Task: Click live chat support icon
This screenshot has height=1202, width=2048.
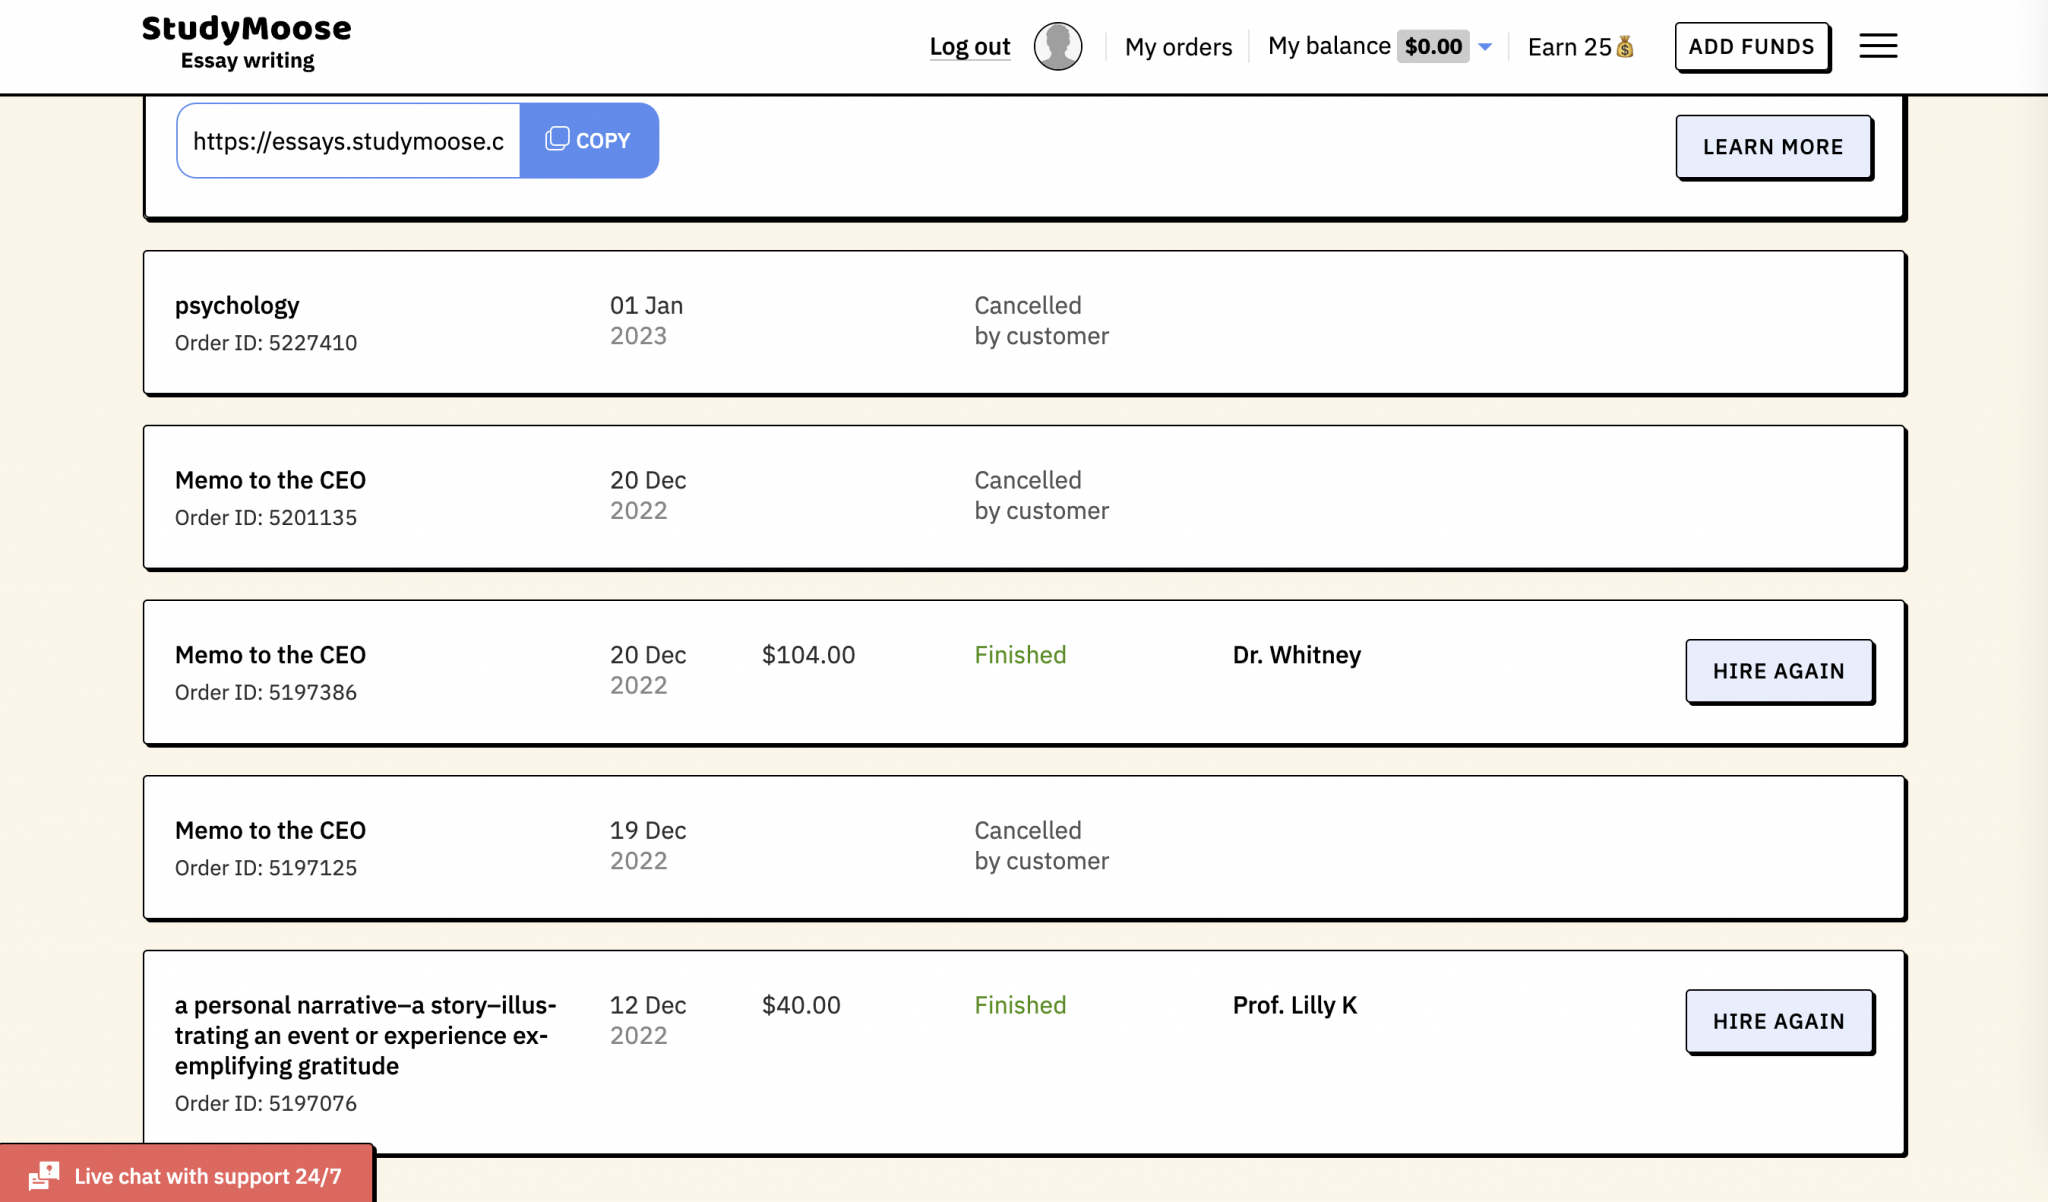Action: click(44, 1175)
